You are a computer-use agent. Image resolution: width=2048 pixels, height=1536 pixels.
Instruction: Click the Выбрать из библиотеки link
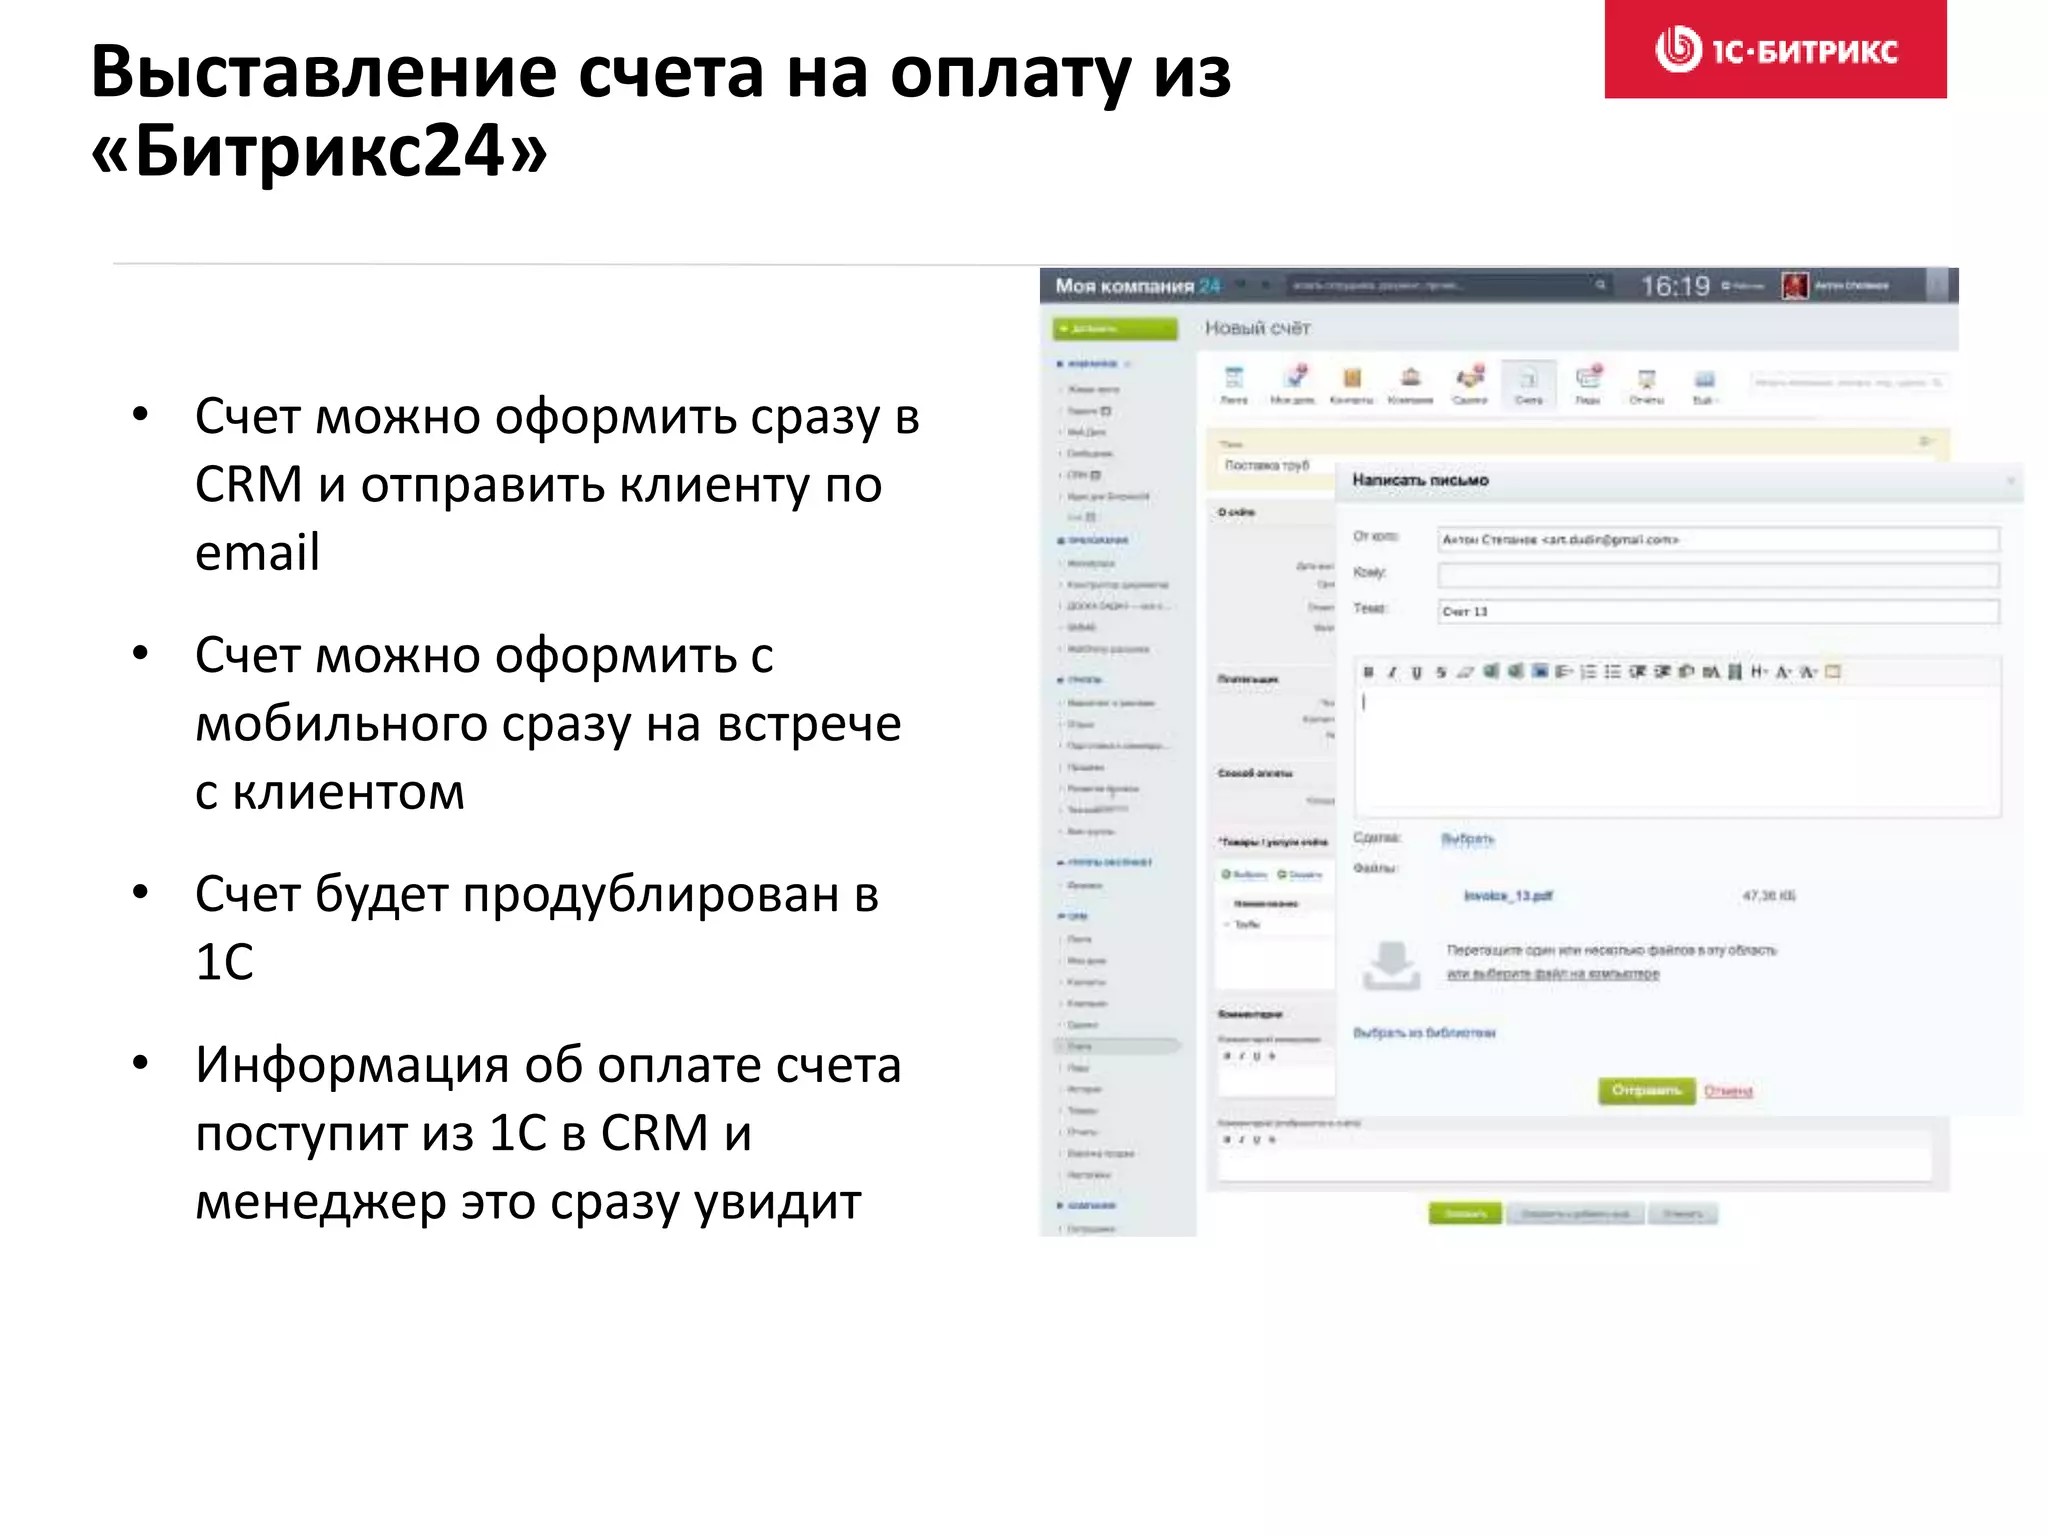point(1424,1033)
